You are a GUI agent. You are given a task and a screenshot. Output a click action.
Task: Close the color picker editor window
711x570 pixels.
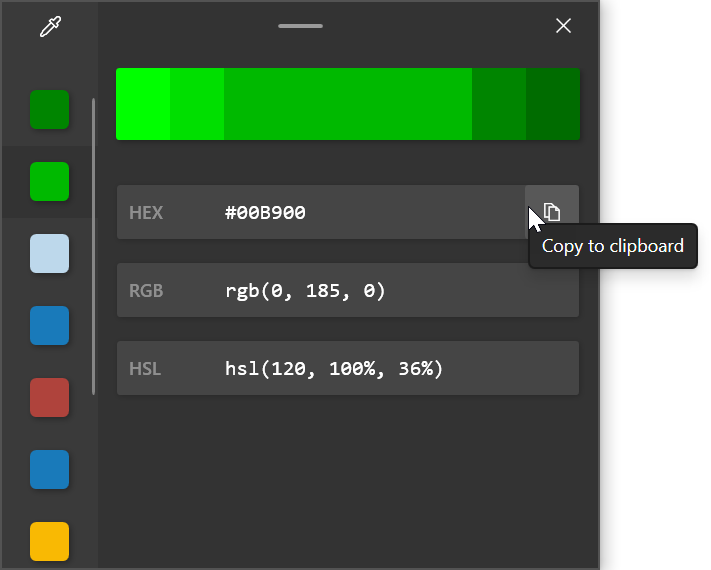coord(563,26)
